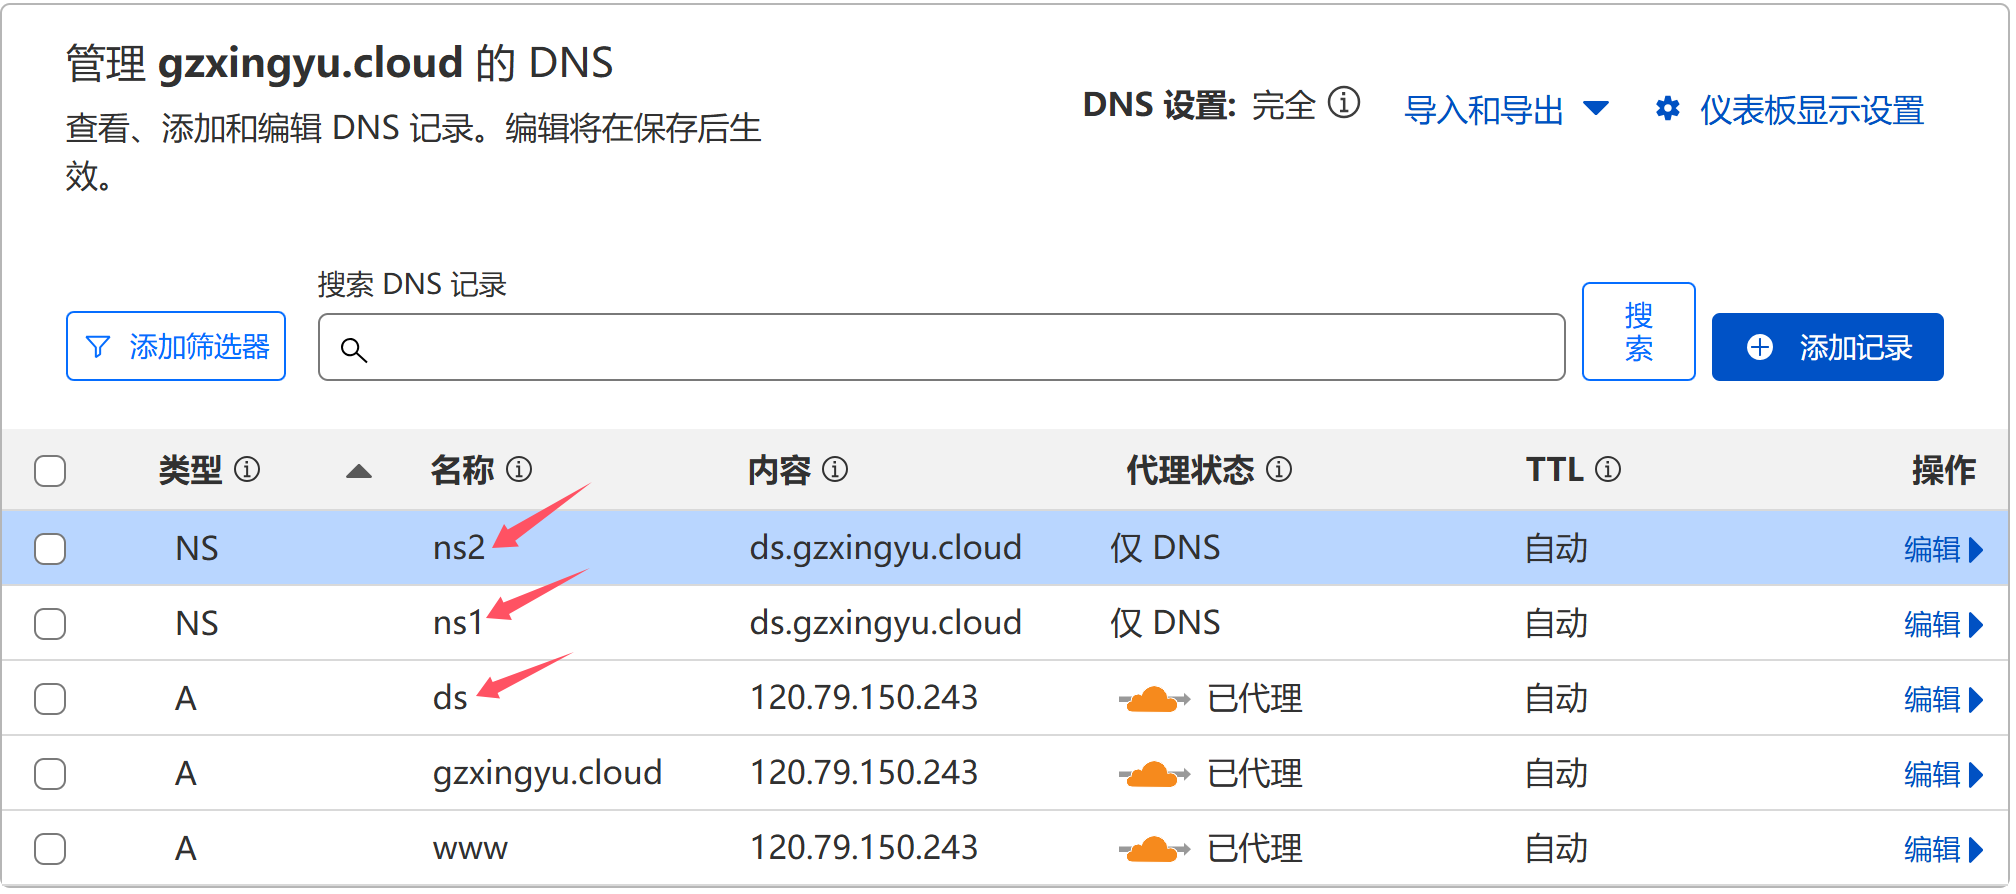2016x894 pixels.
Task: Expand 编辑 for the ds record
Action: pyautogui.click(x=1943, y=699)
